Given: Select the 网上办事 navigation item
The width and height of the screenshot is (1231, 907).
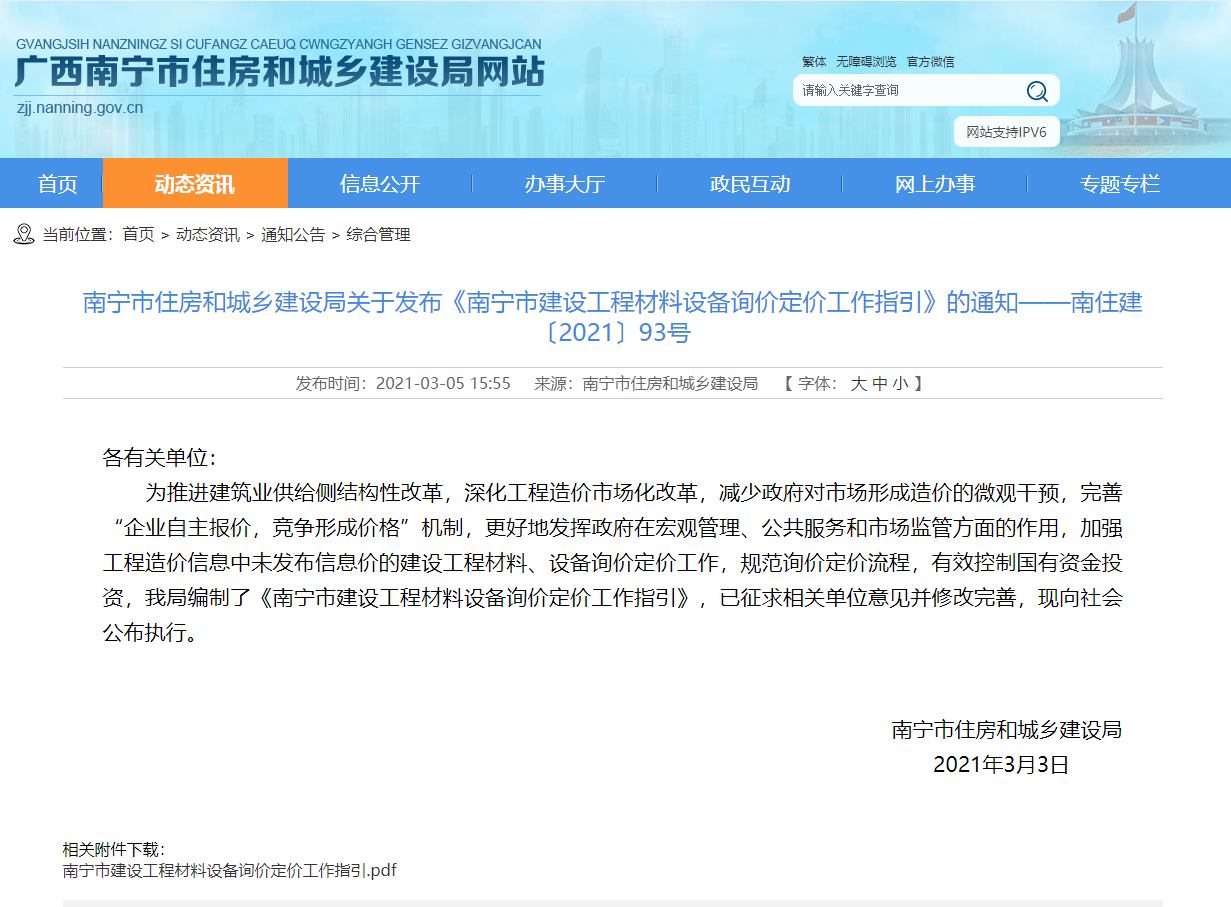Looking at the screenshot, I should (934, 184).
